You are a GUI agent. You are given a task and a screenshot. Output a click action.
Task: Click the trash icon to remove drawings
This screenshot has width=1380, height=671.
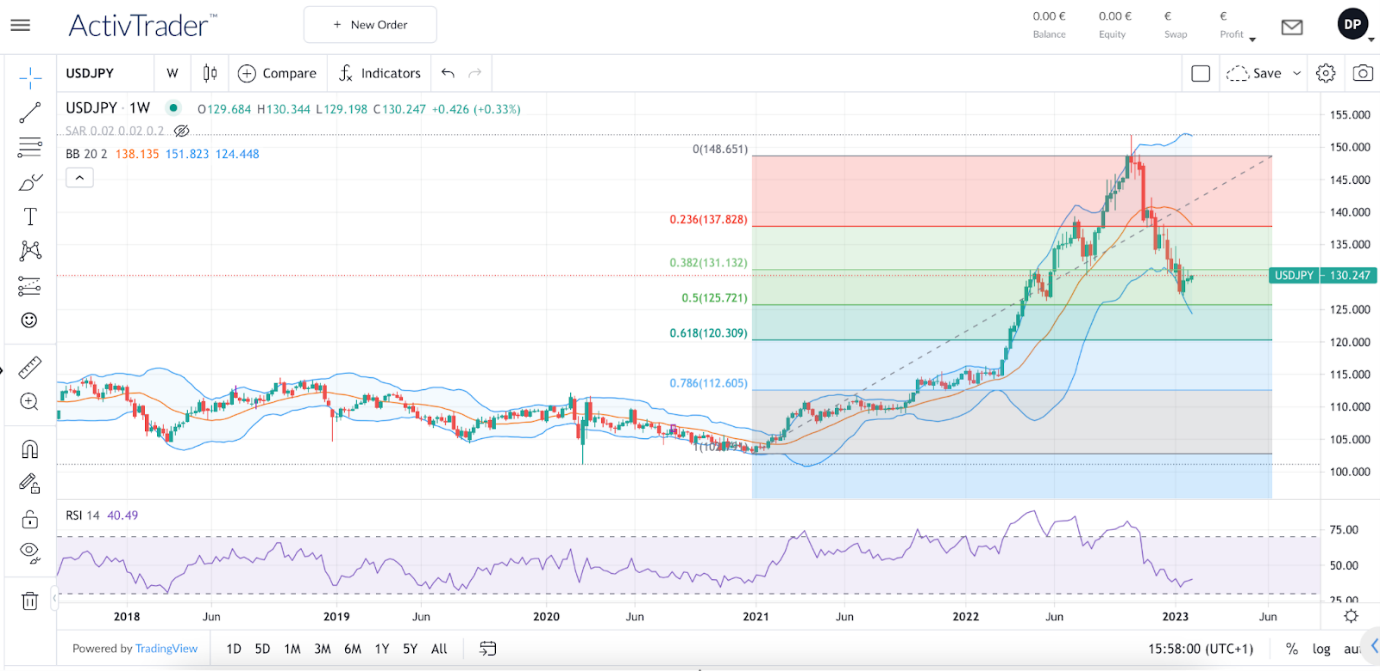29,600
